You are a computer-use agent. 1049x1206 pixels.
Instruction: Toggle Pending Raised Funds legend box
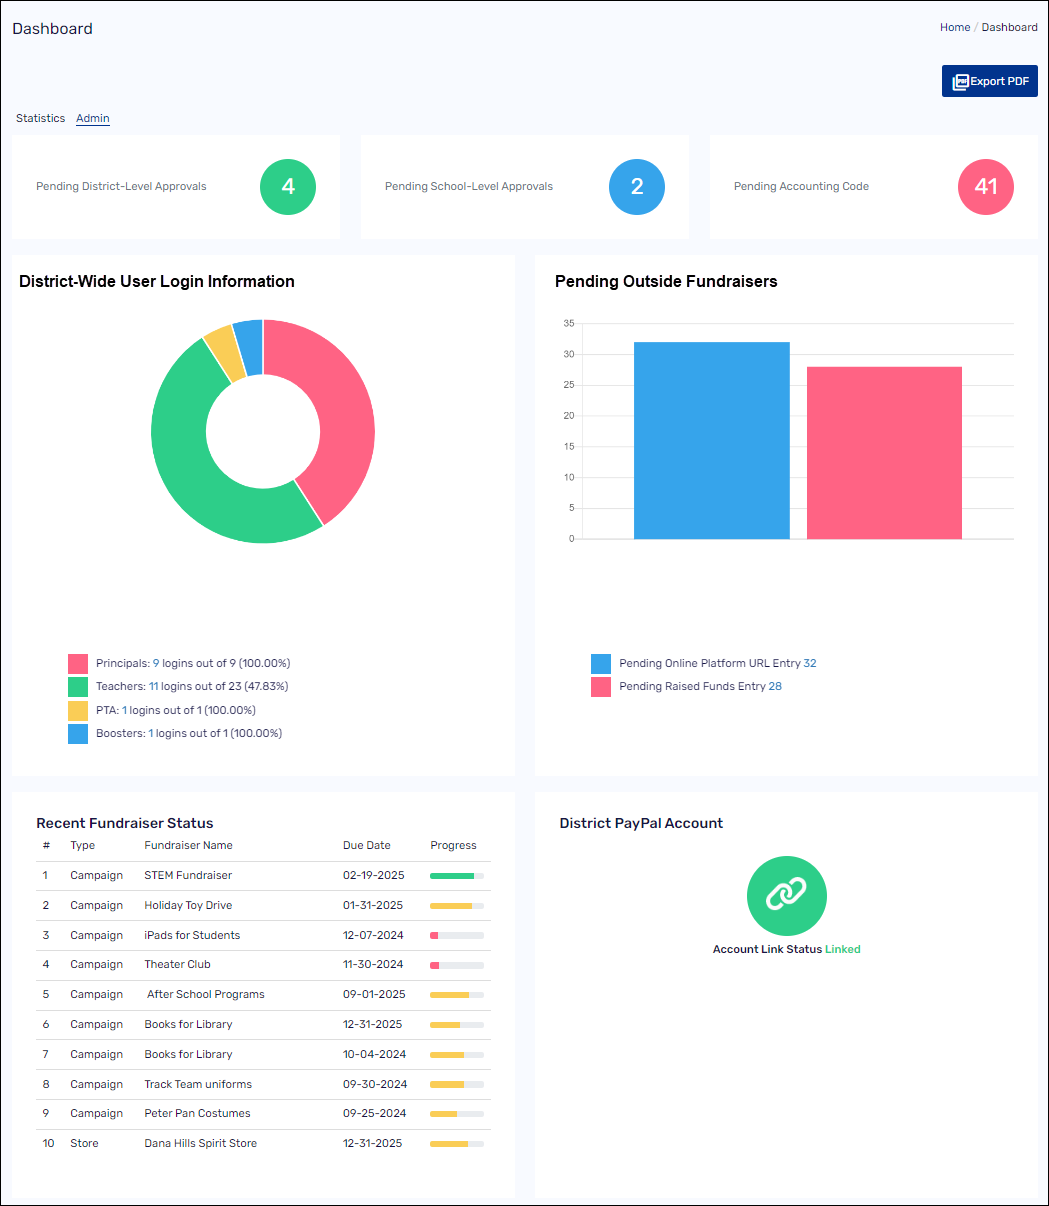pyautogui.click(x=601, y=687)
